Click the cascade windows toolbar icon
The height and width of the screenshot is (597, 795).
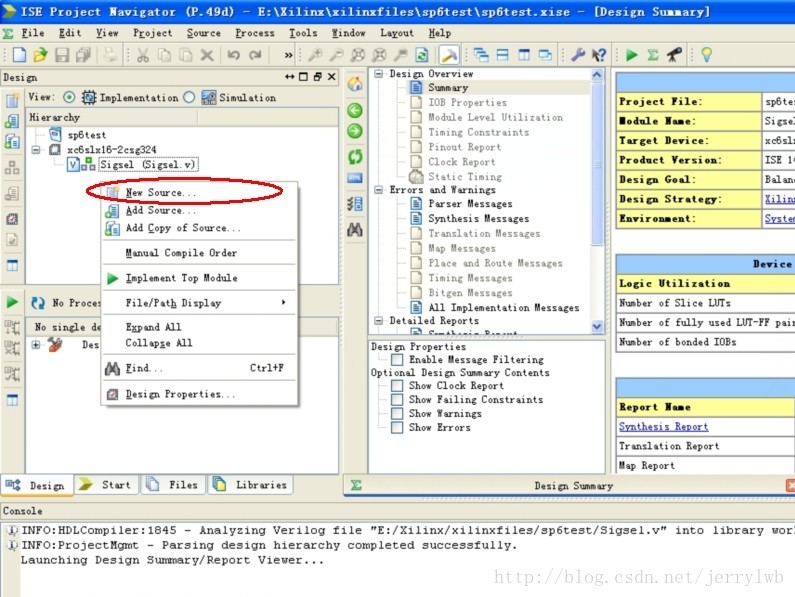click(481, 55)
